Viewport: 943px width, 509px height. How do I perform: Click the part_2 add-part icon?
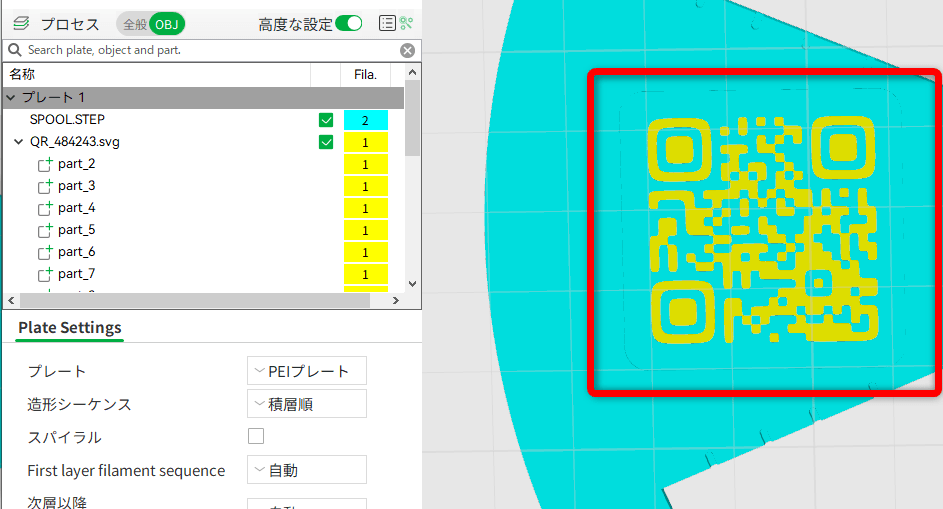click(x=45, y=164)
